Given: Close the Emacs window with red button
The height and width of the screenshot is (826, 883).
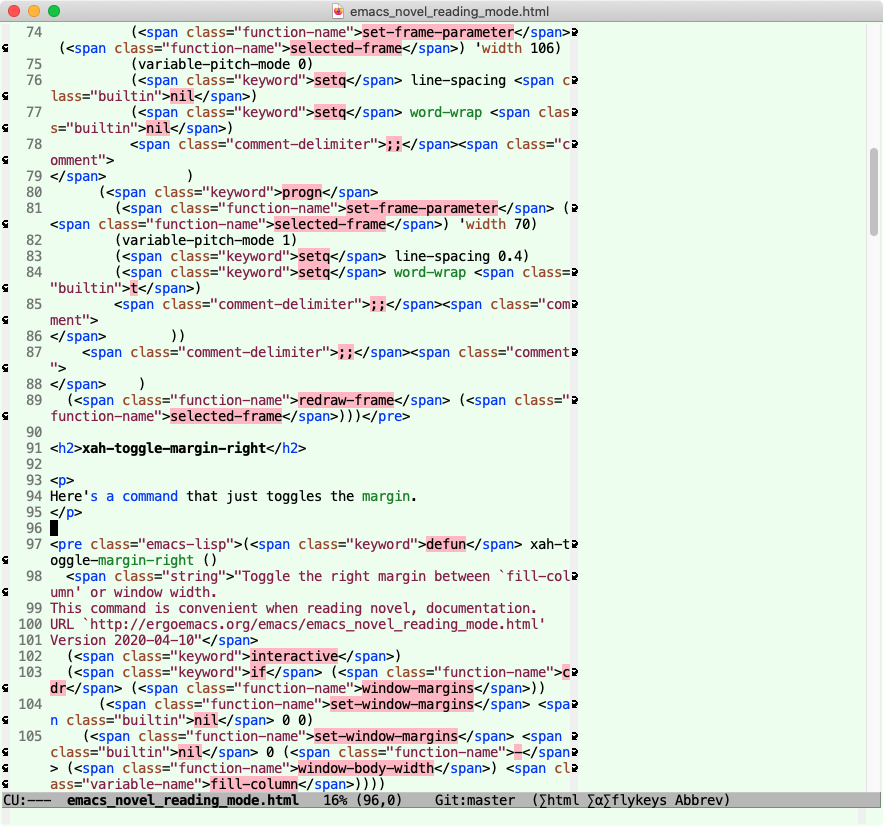Looking at the screenshot, I should coord(14,11).
